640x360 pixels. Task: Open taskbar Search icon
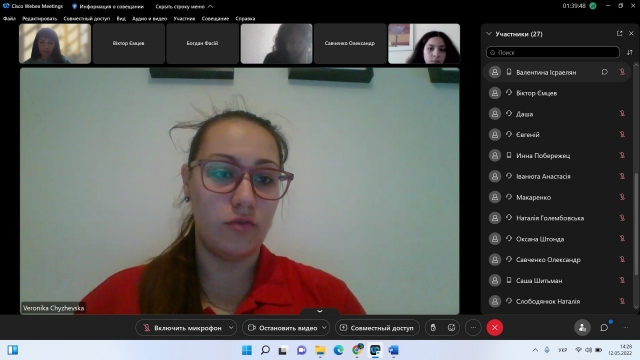pos(265,350)
